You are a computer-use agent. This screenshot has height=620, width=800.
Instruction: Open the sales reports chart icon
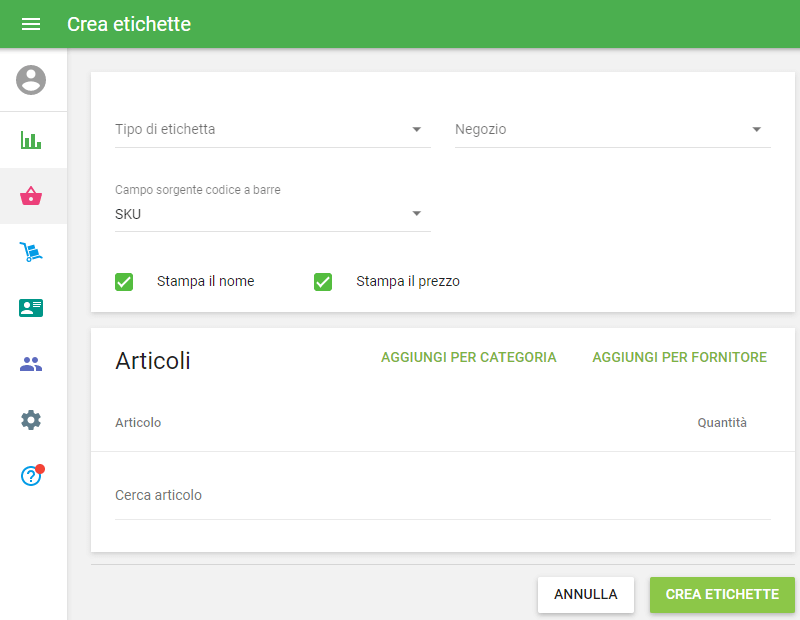tap(31, 140)
